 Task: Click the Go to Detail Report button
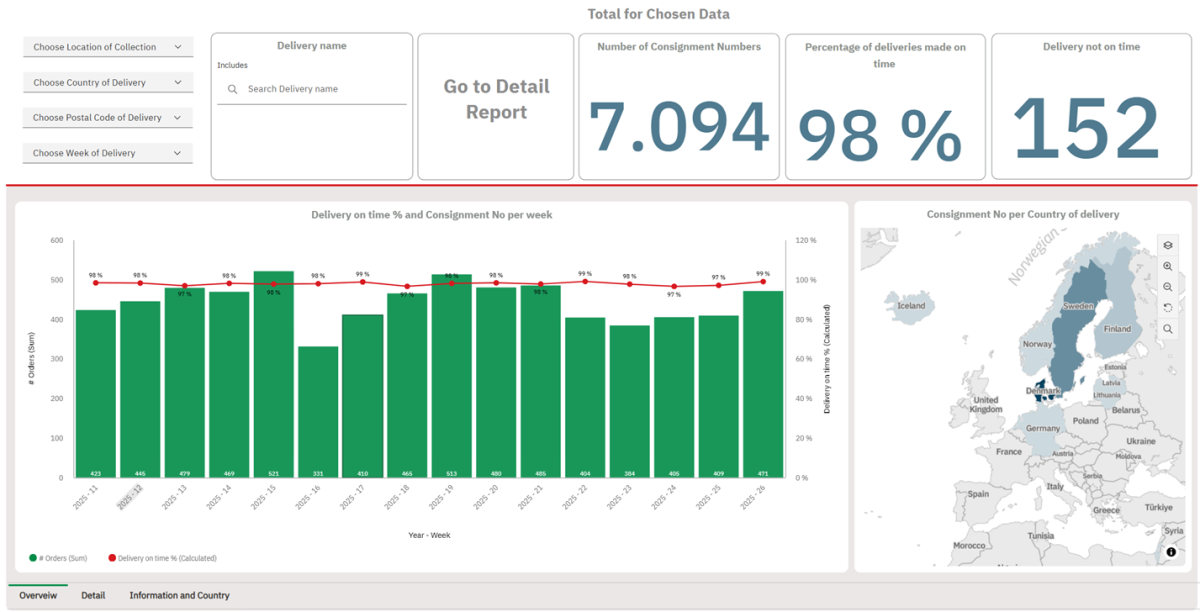click(x=496, y=100)
